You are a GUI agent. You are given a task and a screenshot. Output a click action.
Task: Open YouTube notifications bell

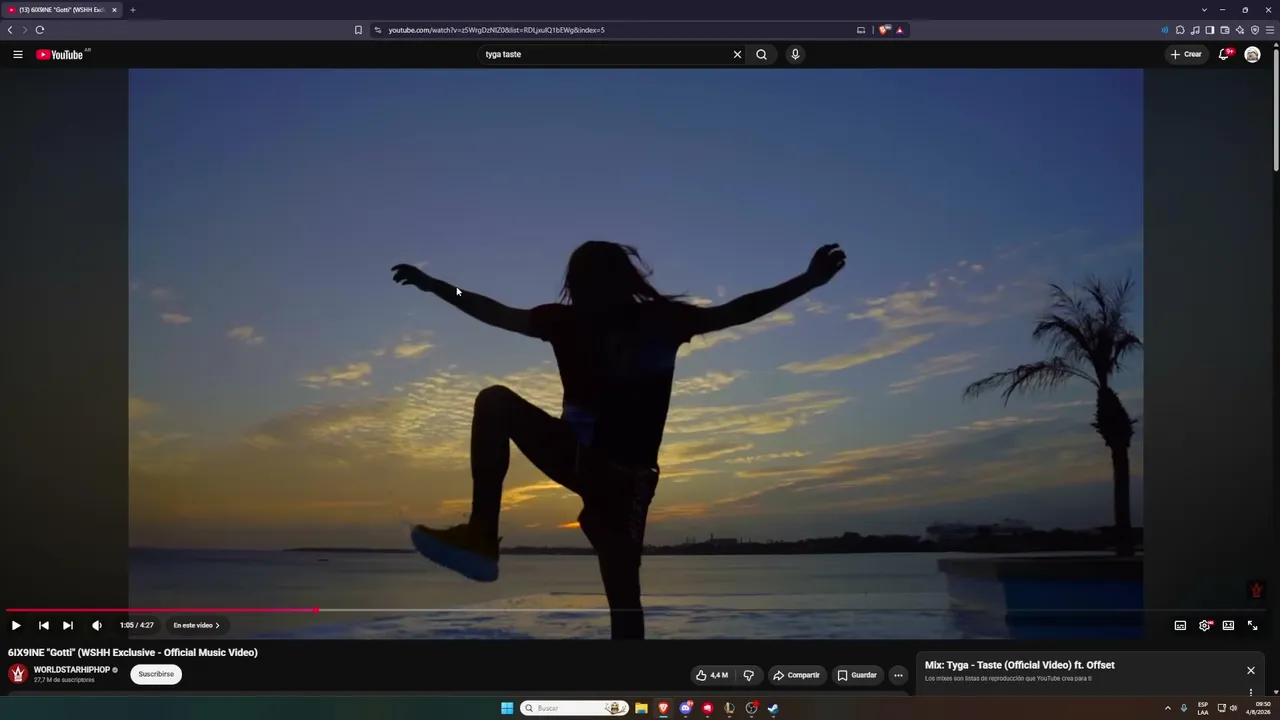[x=1223, y=54]
